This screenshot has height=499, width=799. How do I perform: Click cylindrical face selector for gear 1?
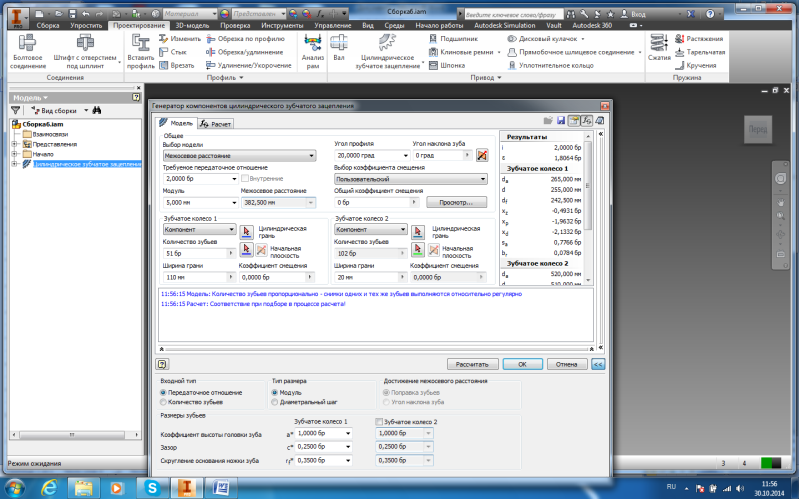pyautogui.click(x=246, y=232)
